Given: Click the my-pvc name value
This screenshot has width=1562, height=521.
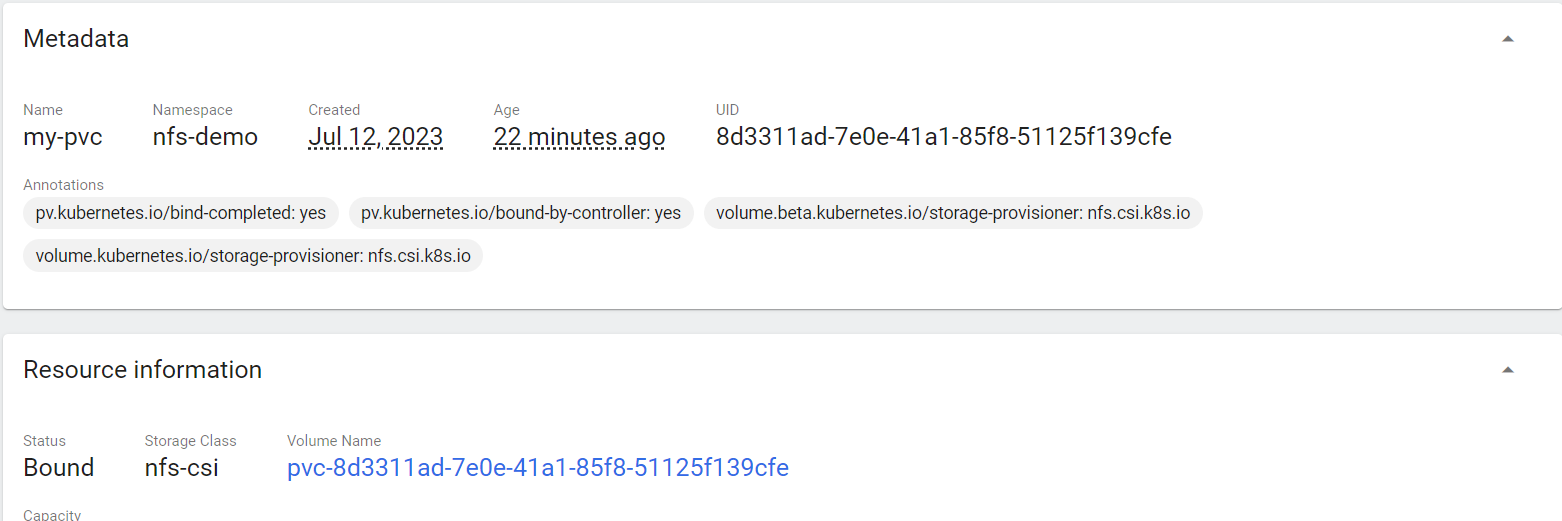Looking at the screenshot, I should click(x=63, y=137).
